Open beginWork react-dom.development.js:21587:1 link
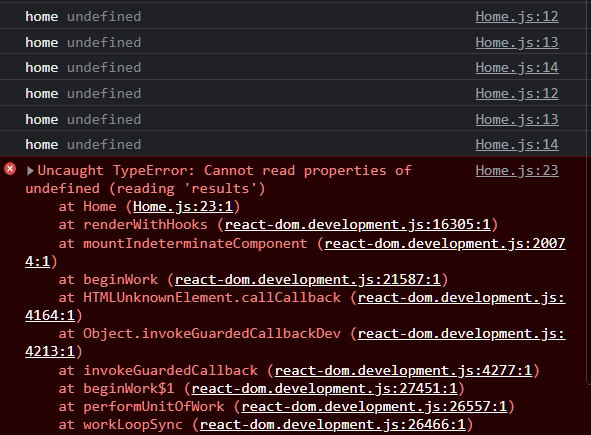591x435 pixels. [307, 279]
